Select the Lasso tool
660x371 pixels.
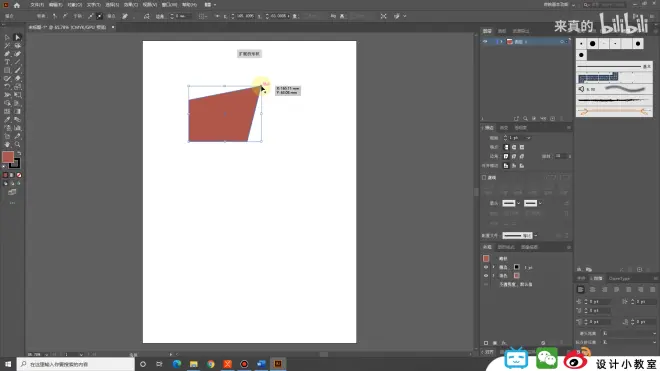[18, 45]
